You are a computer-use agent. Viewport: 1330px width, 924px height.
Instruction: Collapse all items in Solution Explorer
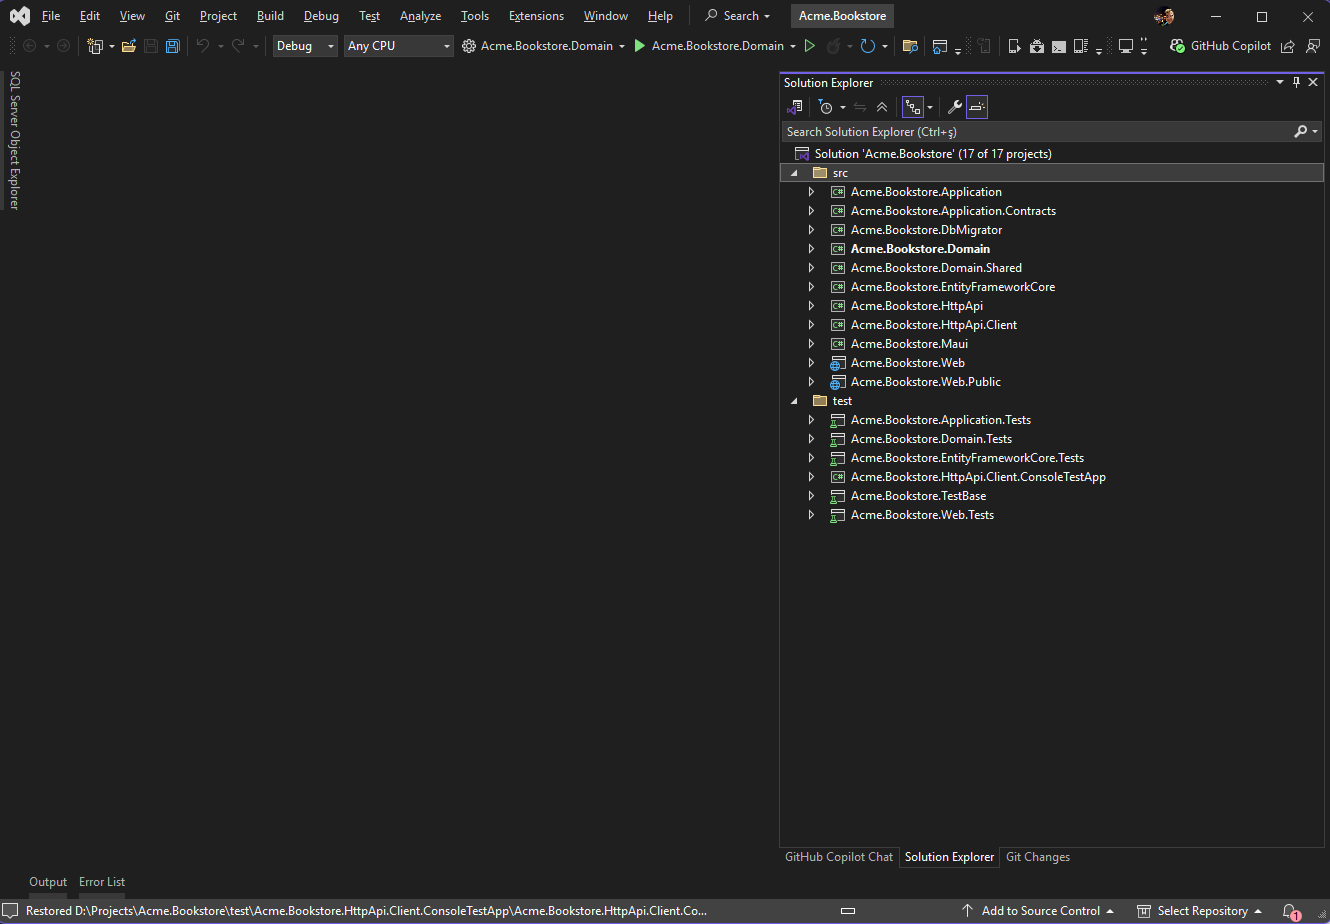click(881, 107)
